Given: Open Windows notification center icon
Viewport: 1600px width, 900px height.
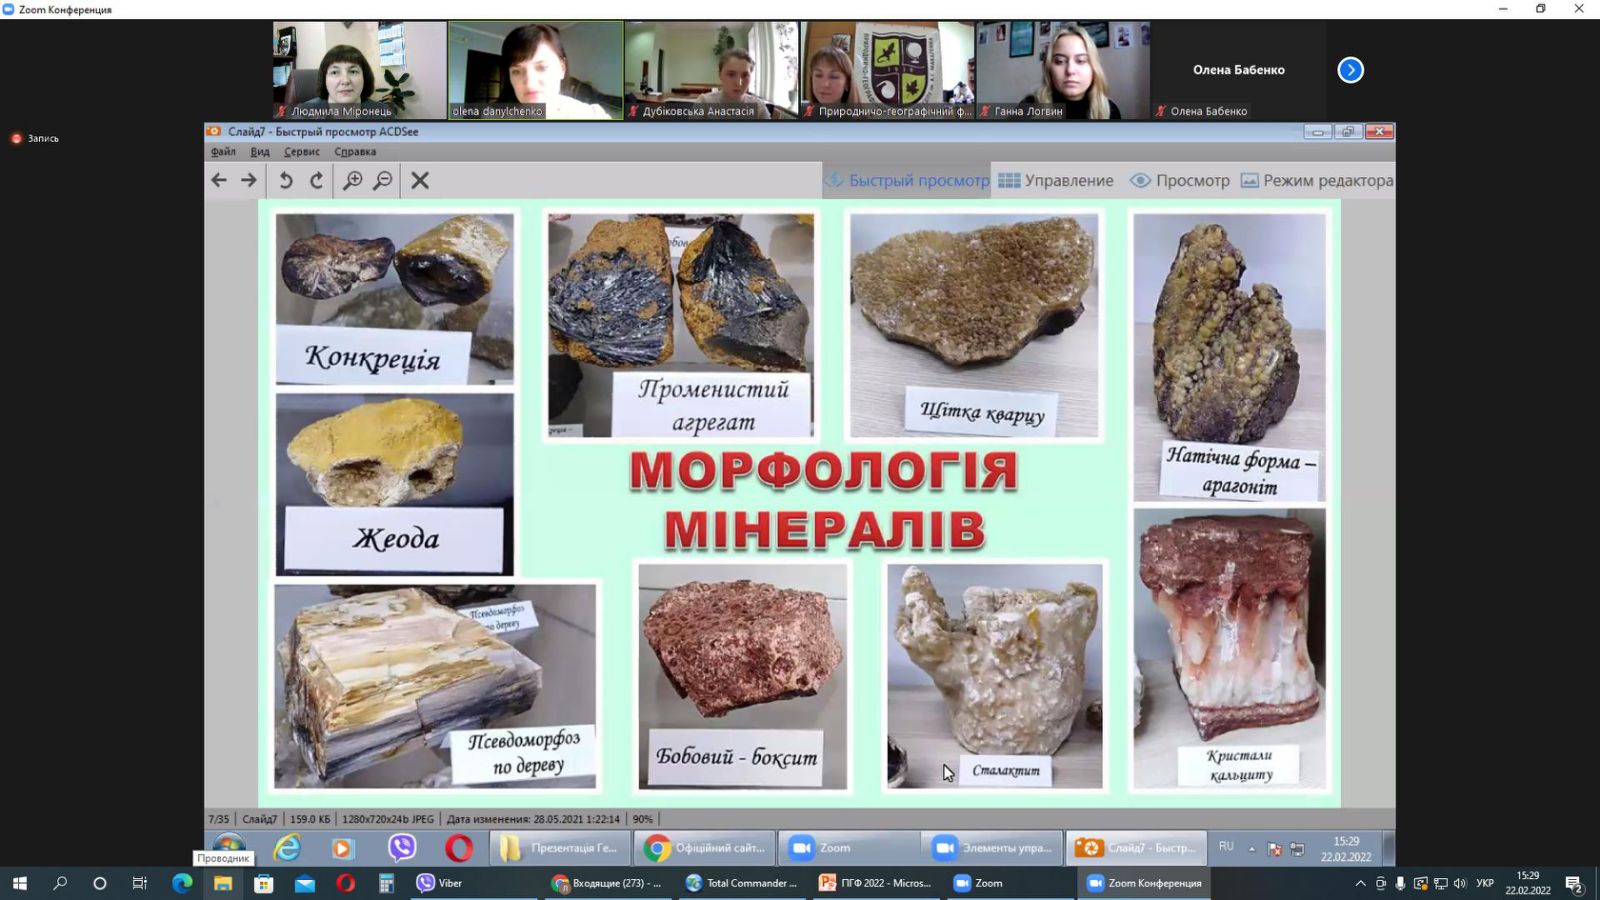Looking at the screenshot, I should [x=1574, y=884].
